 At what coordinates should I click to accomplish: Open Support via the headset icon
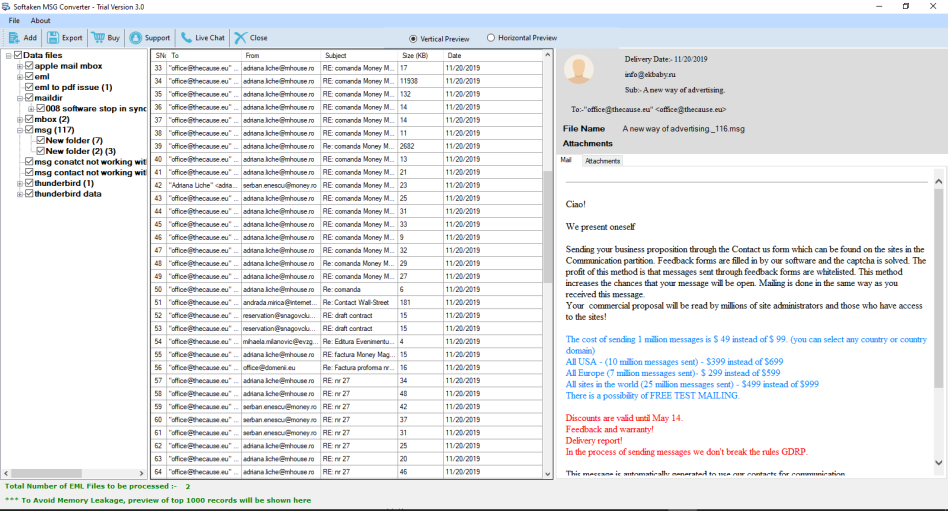(x=135, y=37)
